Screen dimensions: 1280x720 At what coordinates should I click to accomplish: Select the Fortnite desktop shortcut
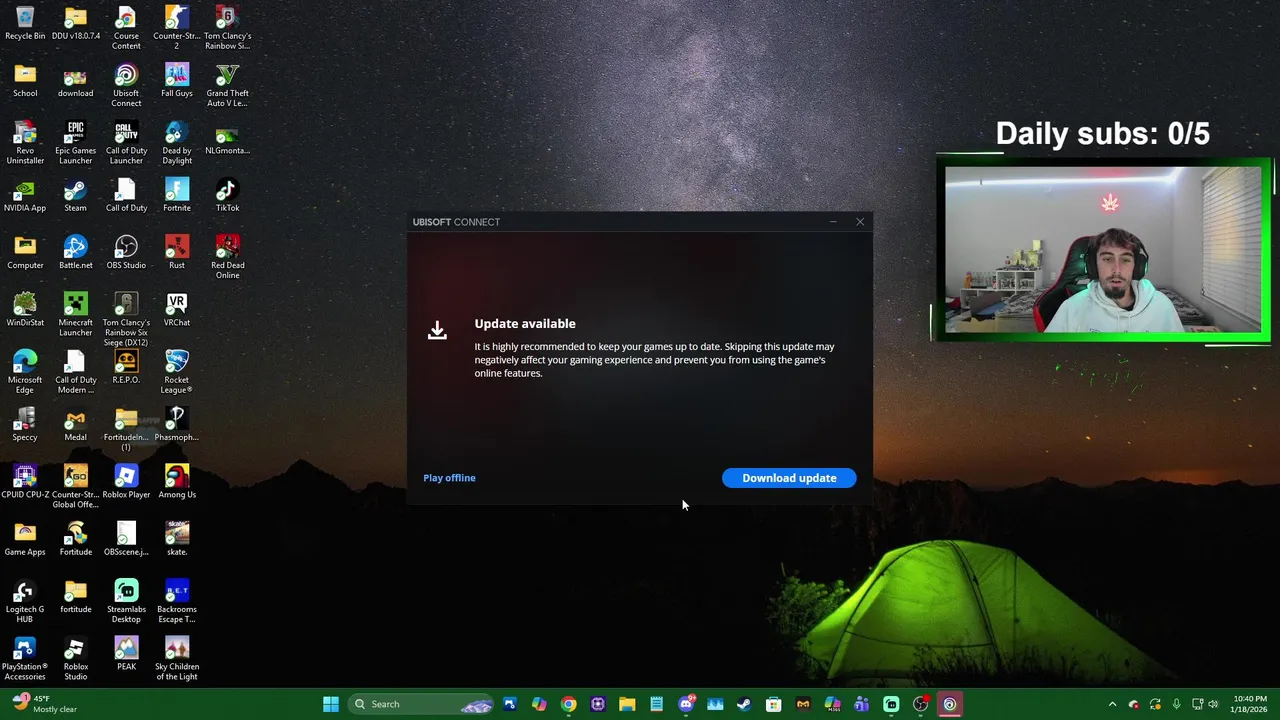pyautogui.click(x=177, y=196)
